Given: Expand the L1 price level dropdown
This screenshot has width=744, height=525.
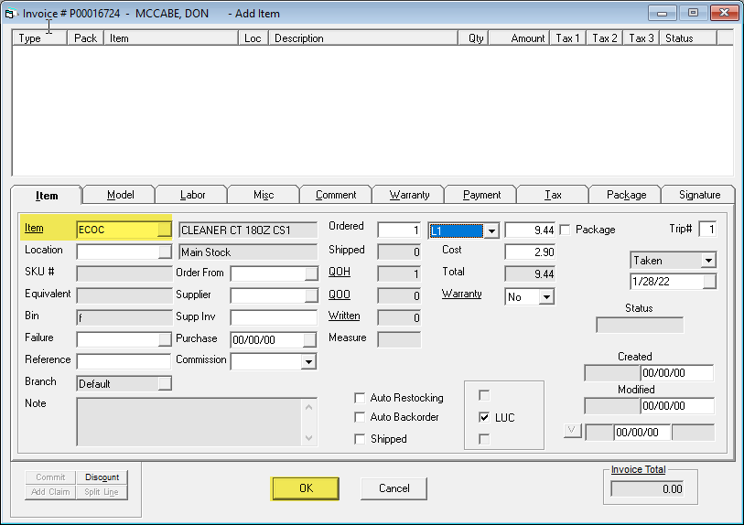Looking at the screenshot, I should tap(491, 231).
